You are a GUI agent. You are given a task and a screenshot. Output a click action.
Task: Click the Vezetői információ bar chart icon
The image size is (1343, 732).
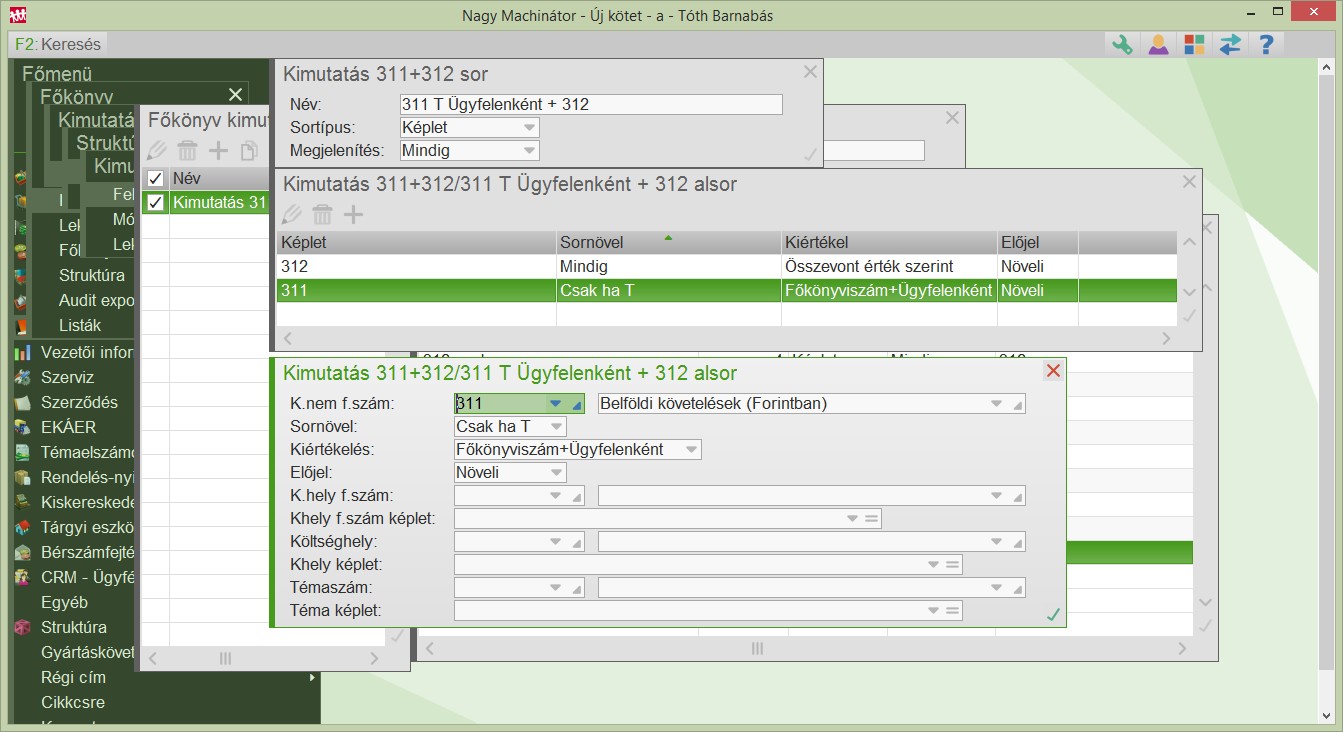[23, 352]
